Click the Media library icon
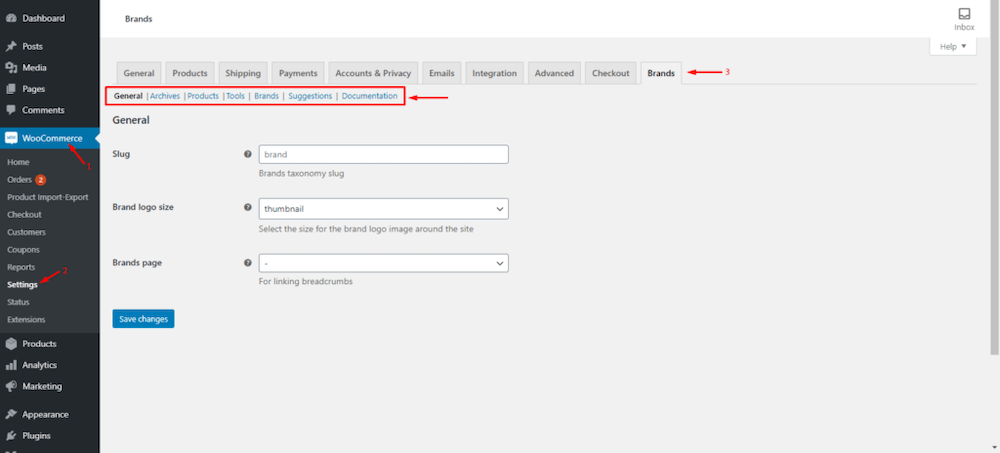The image size is (1000, 453). pyautogui.click(x=11, y=68)
